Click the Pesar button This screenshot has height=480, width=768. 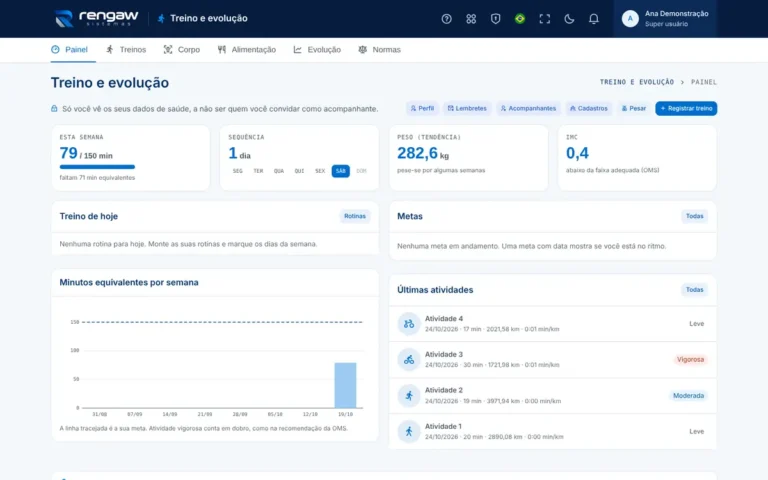[x=634, y=108]
